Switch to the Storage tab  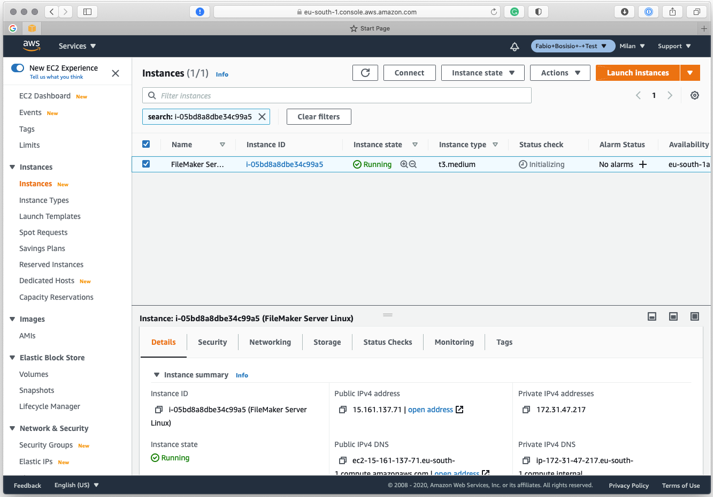(x=327, y=342)
